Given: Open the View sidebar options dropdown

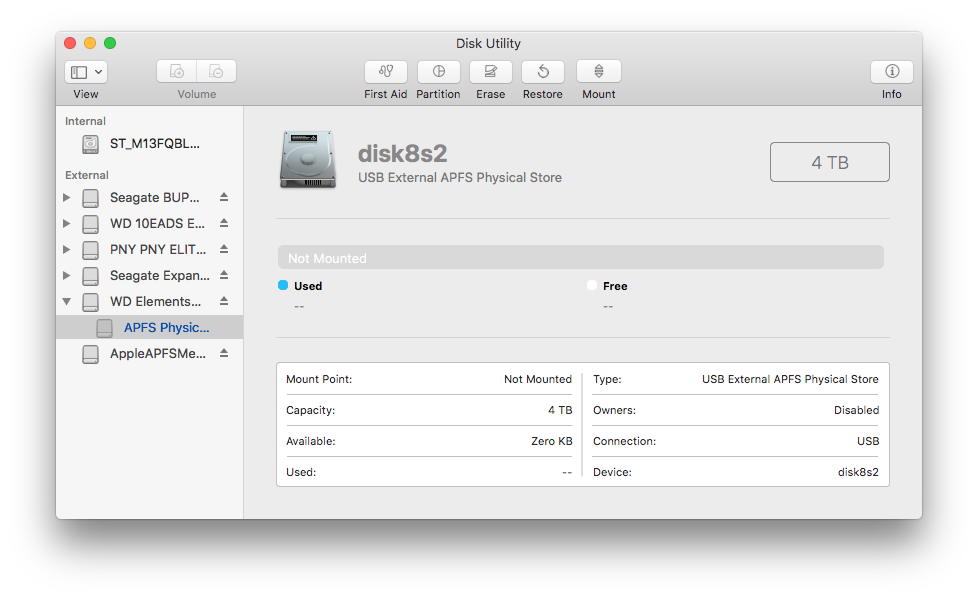Looking at the screenshot, I should point(86,72).
